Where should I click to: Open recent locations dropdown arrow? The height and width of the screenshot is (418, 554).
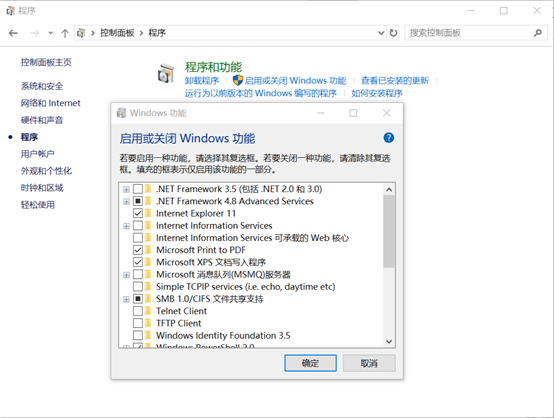coord(51,33)
